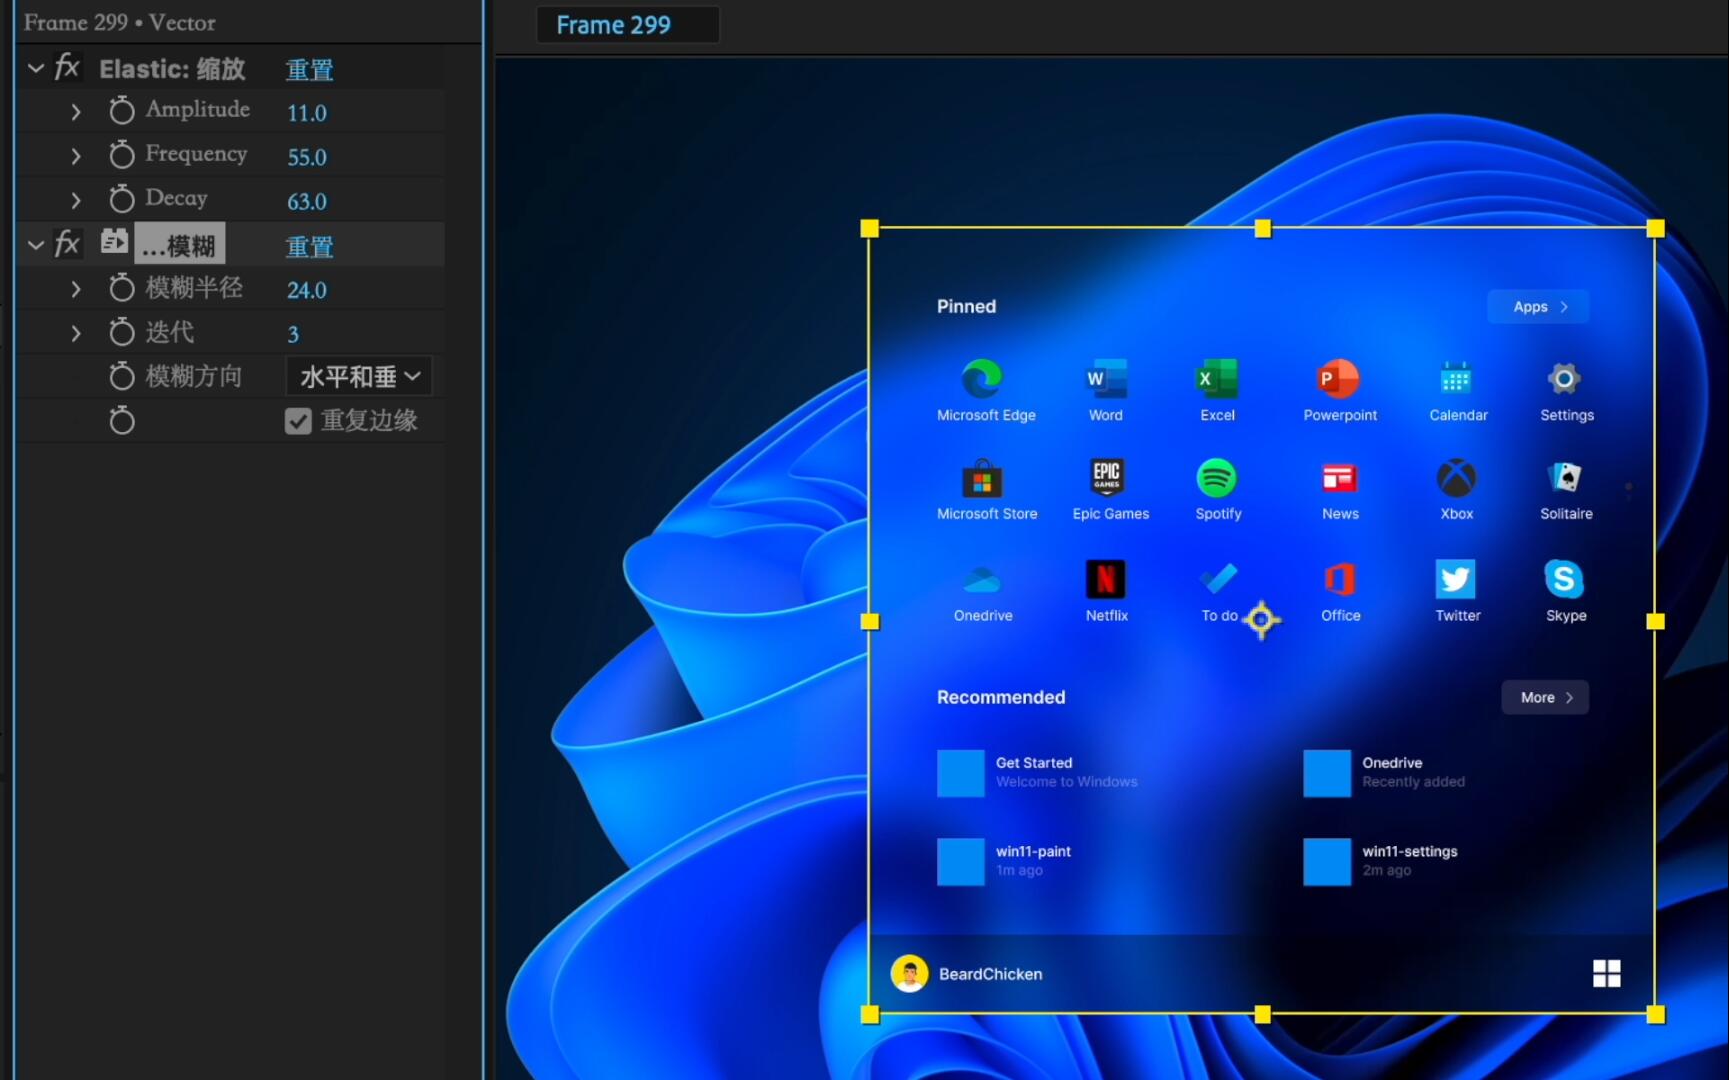Click the Frequency stopwatch icon
The image size is (1729, 1080).
121,155
